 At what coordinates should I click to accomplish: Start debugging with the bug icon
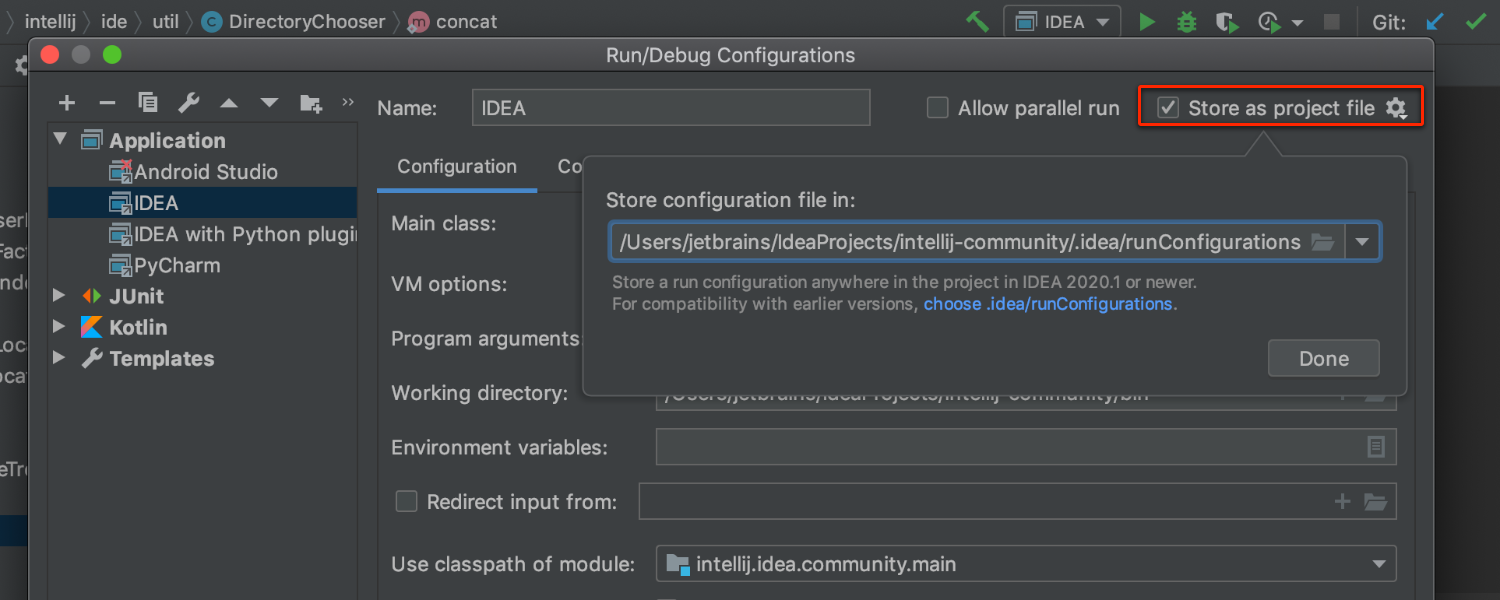click(1186, 21)
